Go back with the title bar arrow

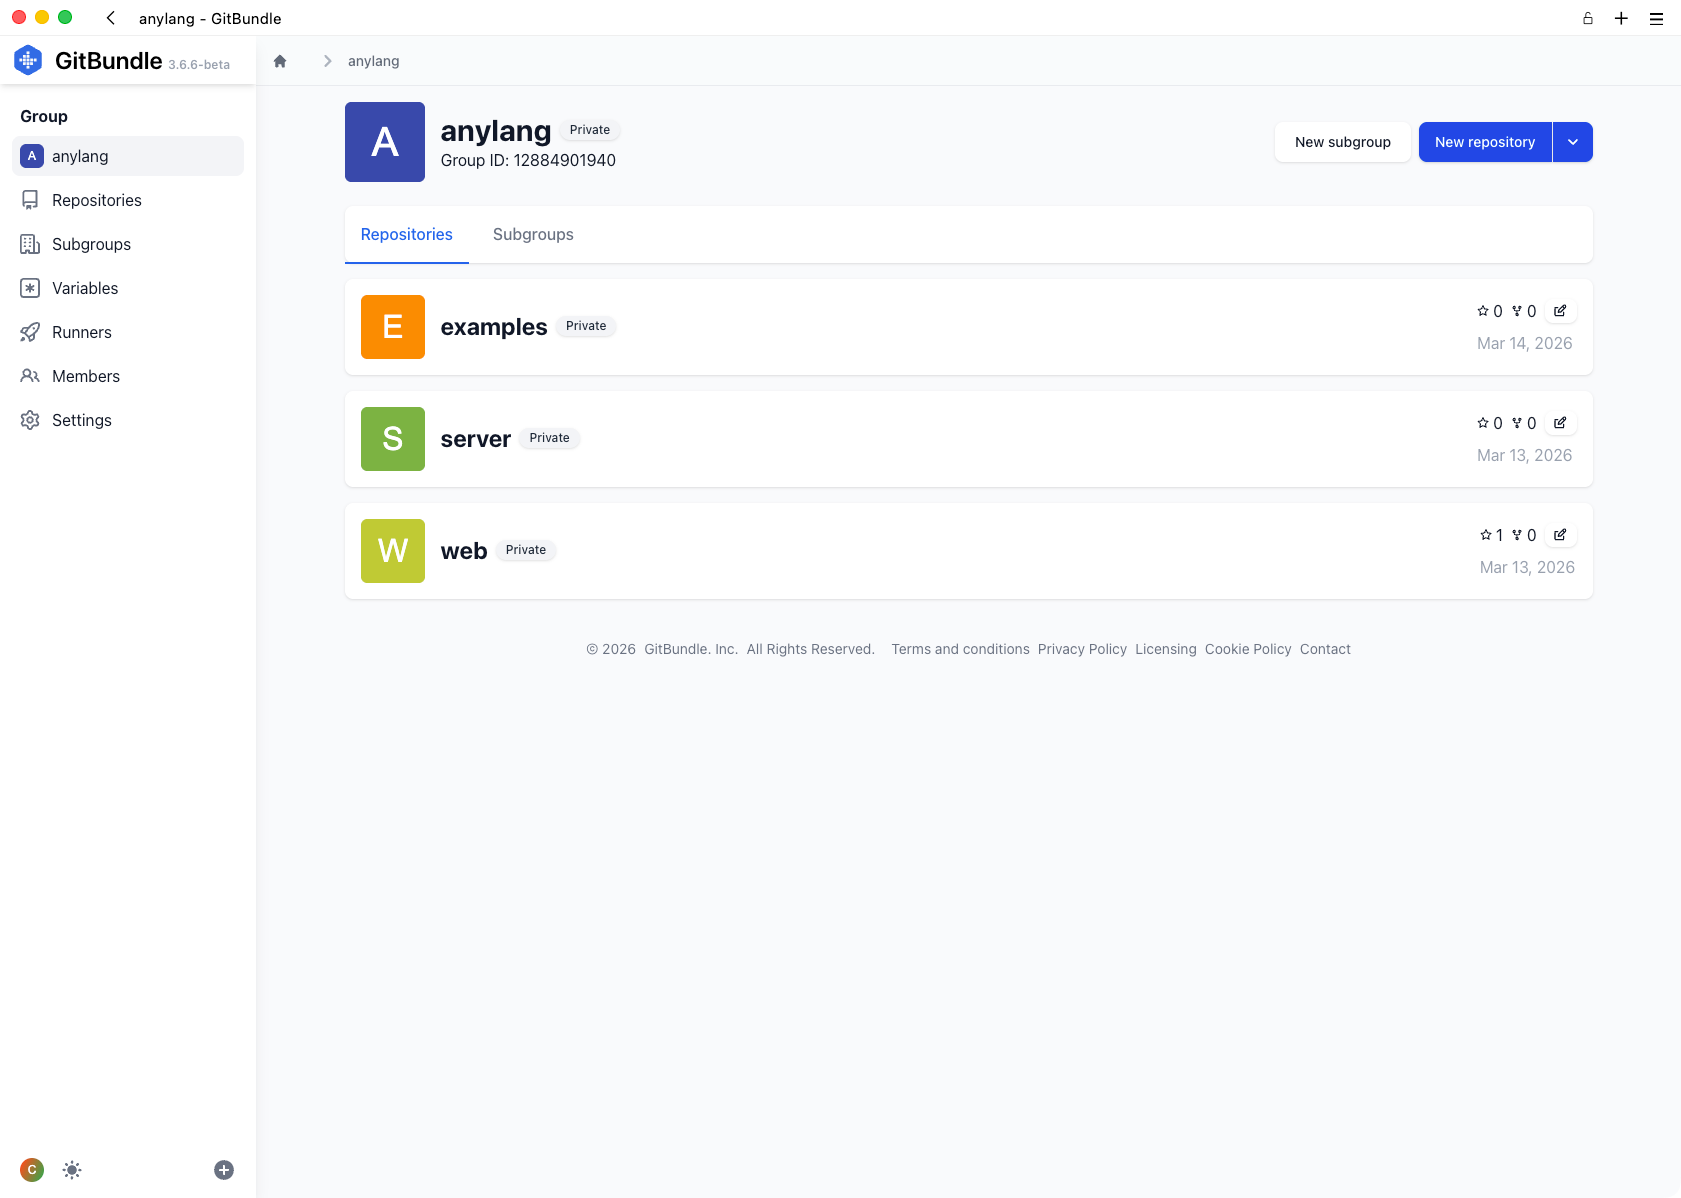point(111,18)
